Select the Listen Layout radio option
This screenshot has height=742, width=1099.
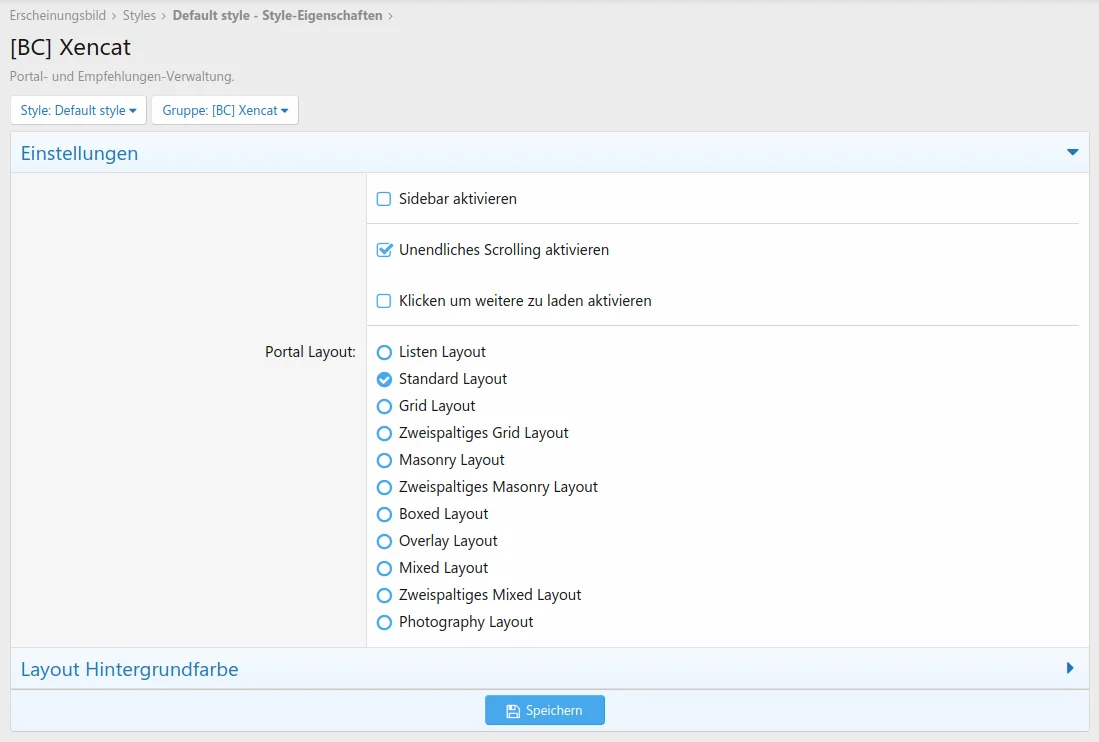click(x=384, y=352)
